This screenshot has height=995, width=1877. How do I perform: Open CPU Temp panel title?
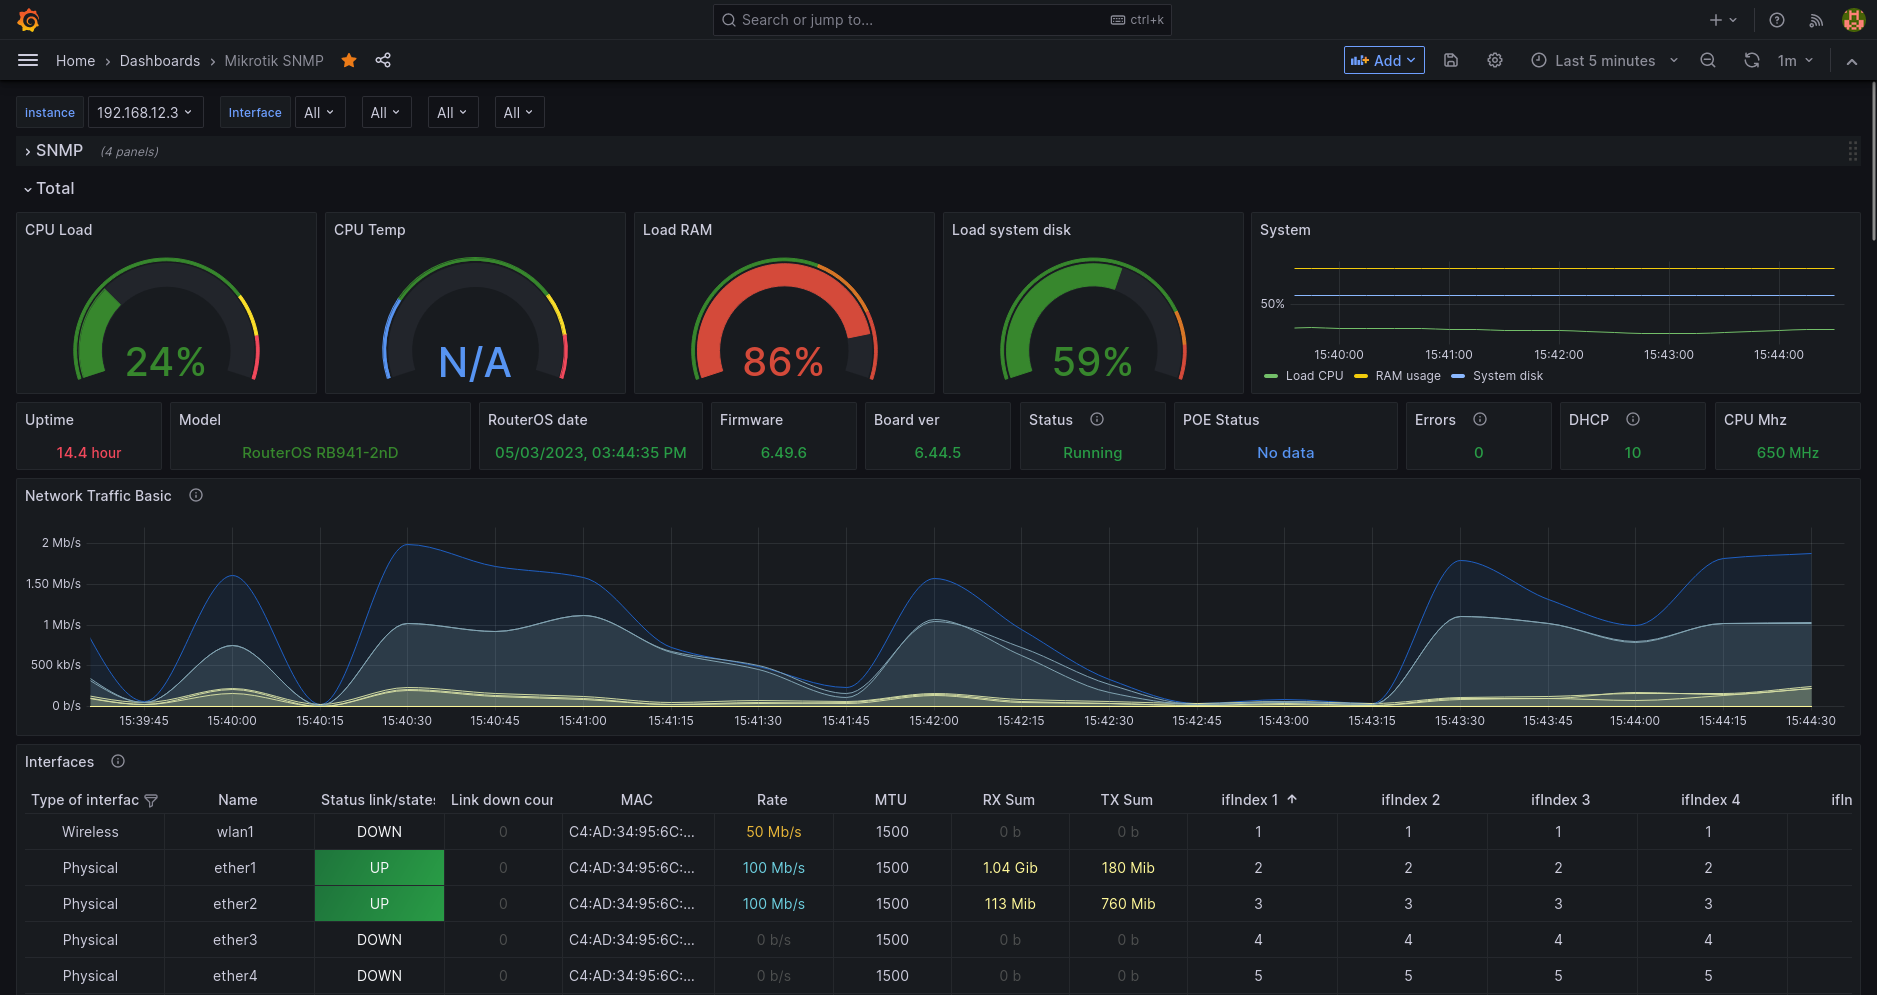[x=370, y=230]
